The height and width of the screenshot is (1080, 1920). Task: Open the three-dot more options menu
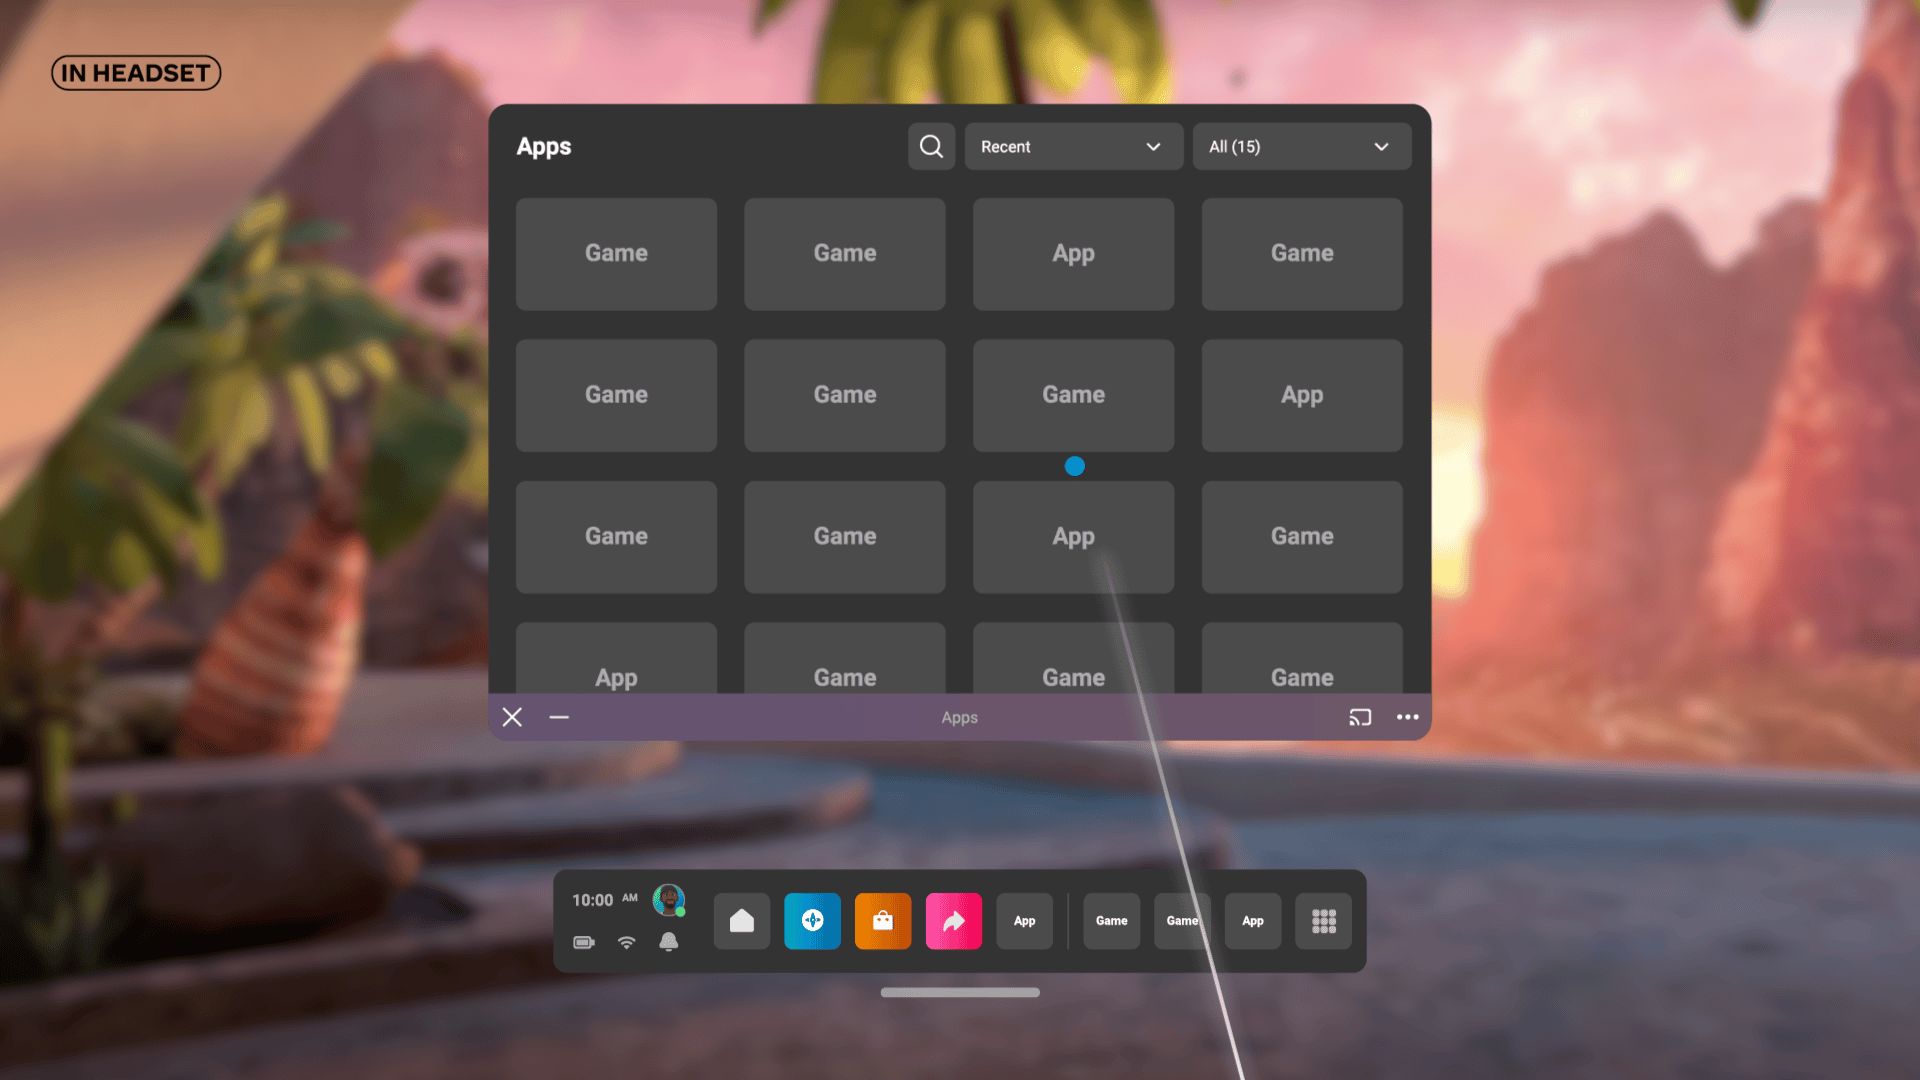tap(1407, 717)
